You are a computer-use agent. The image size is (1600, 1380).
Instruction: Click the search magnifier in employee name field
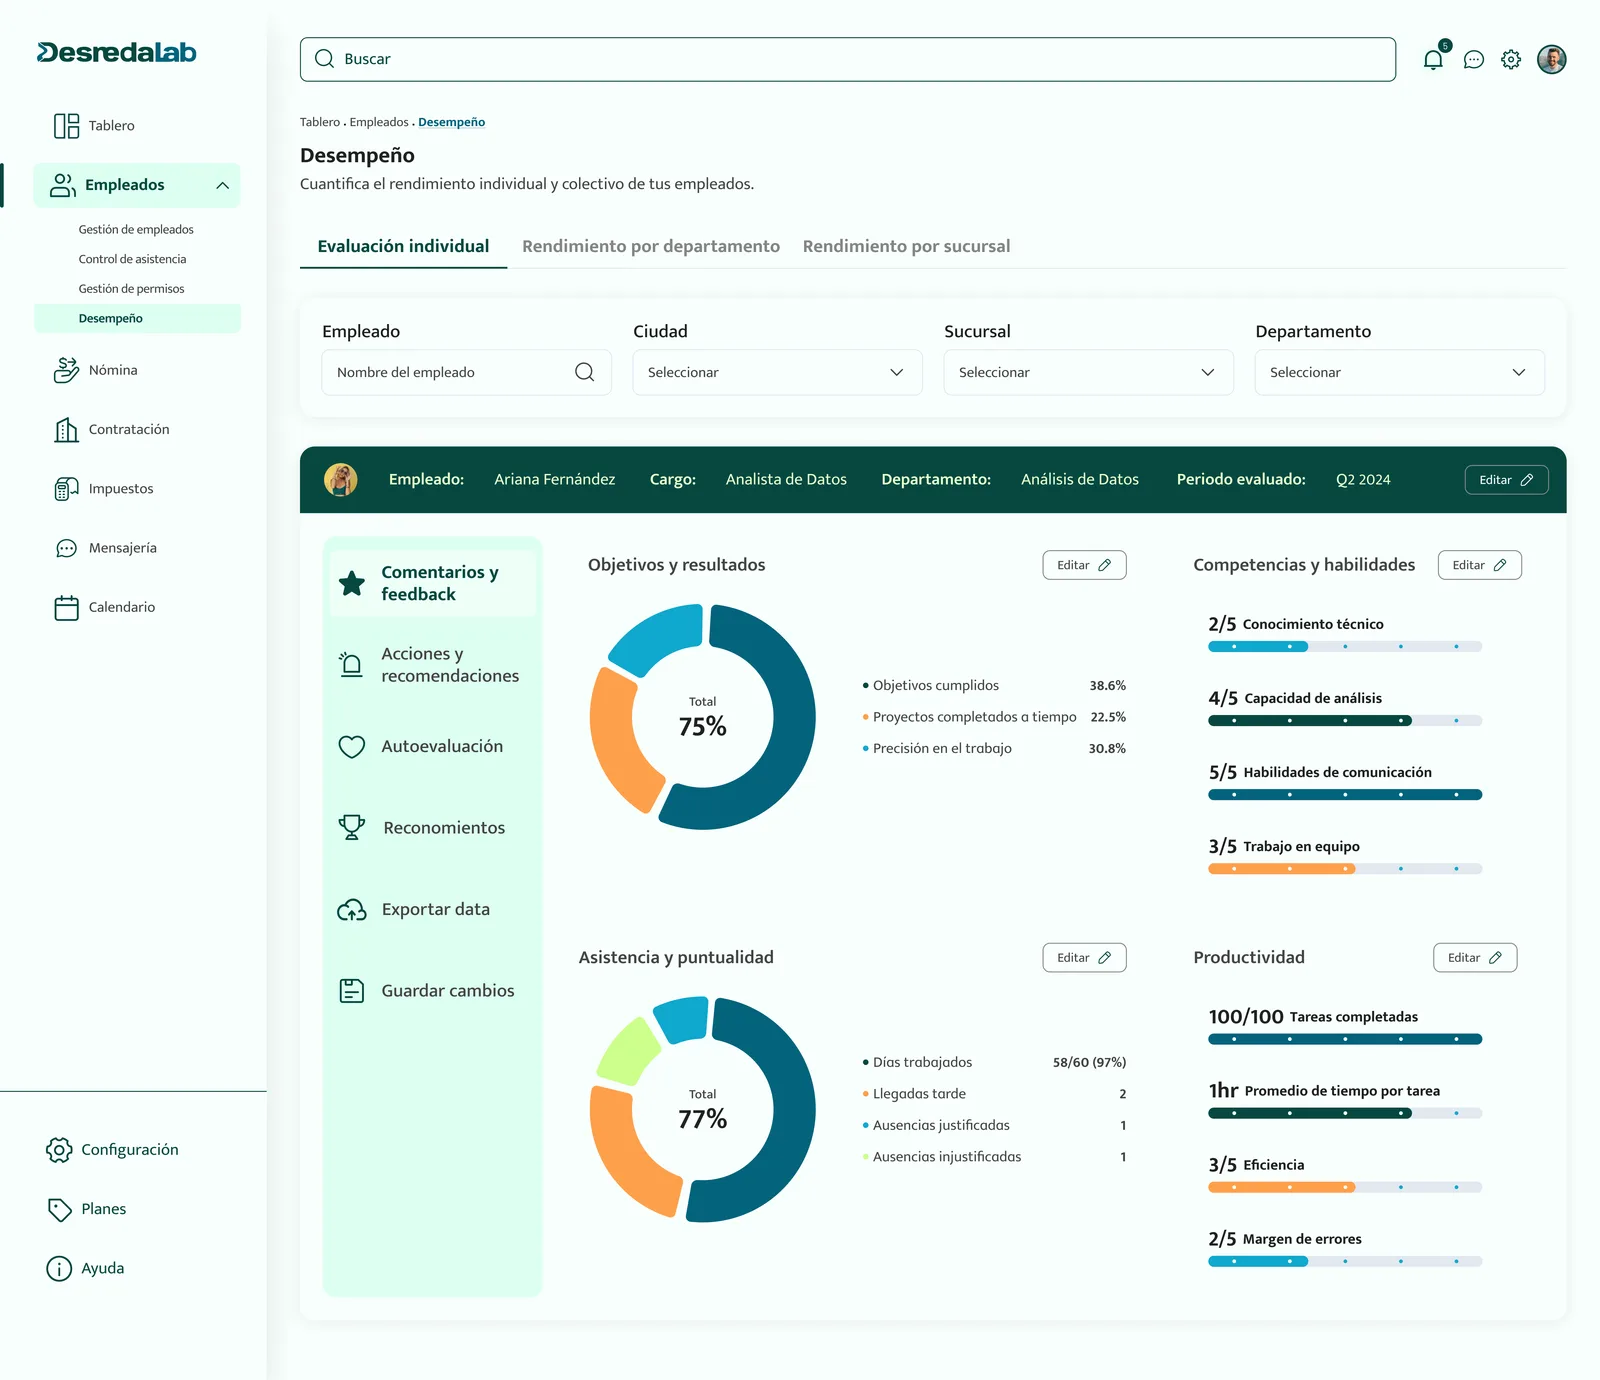(x=585, y=372)
